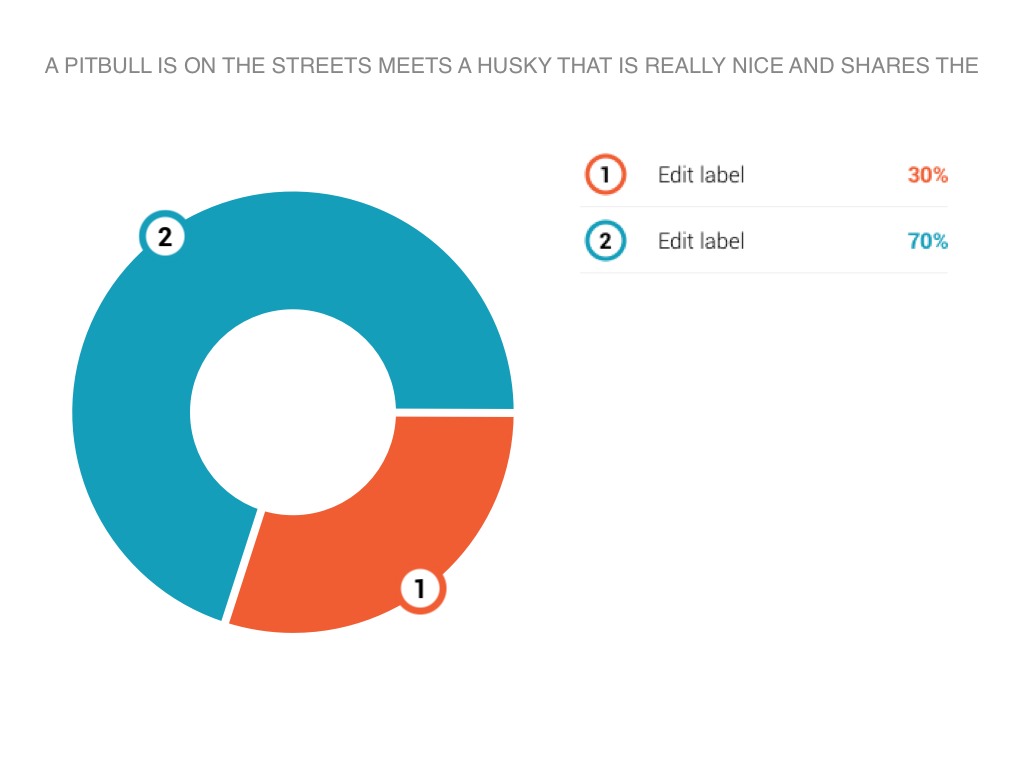Select the number 1 marker on the donut chart
The image size is (1024, 768).
click(421, 589)
